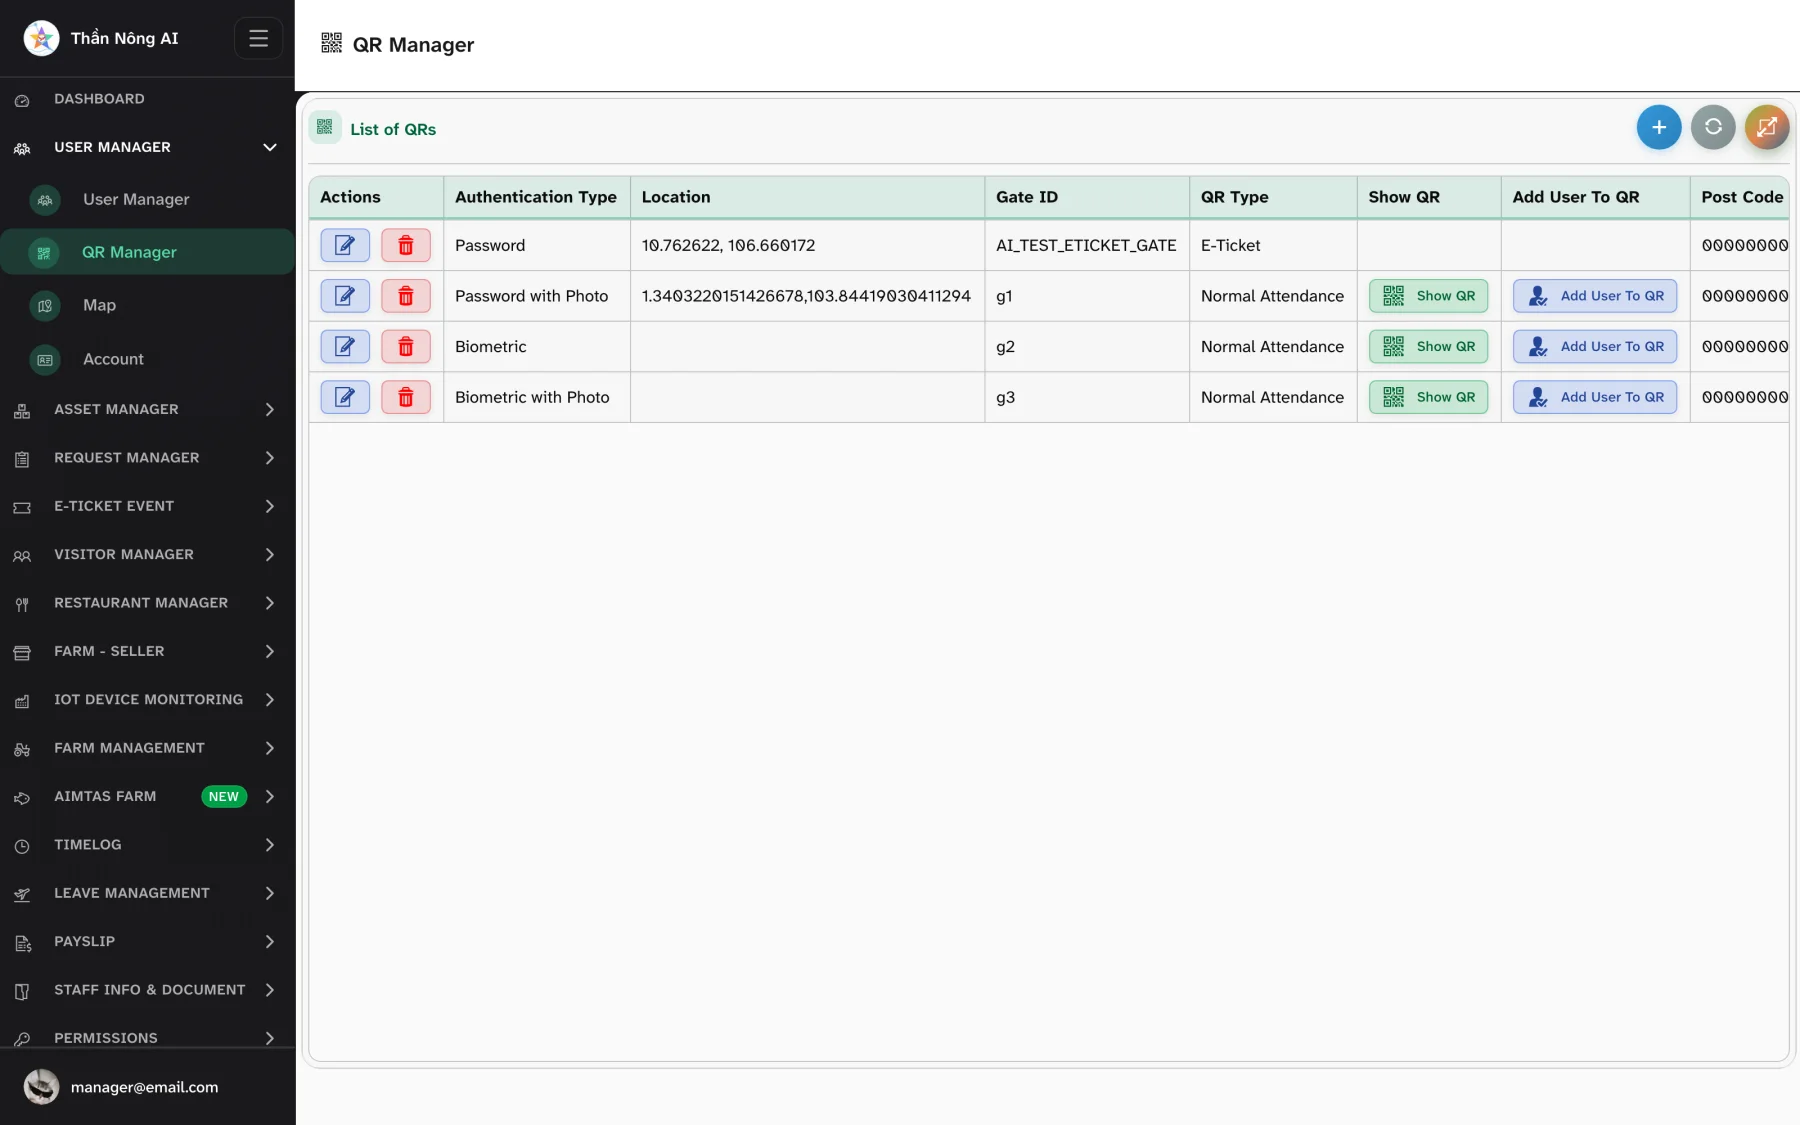This screenshot has width=1800, height=1125.
Task: Delete the g3 Biometric with Photo entry
Action: point(406,397)
